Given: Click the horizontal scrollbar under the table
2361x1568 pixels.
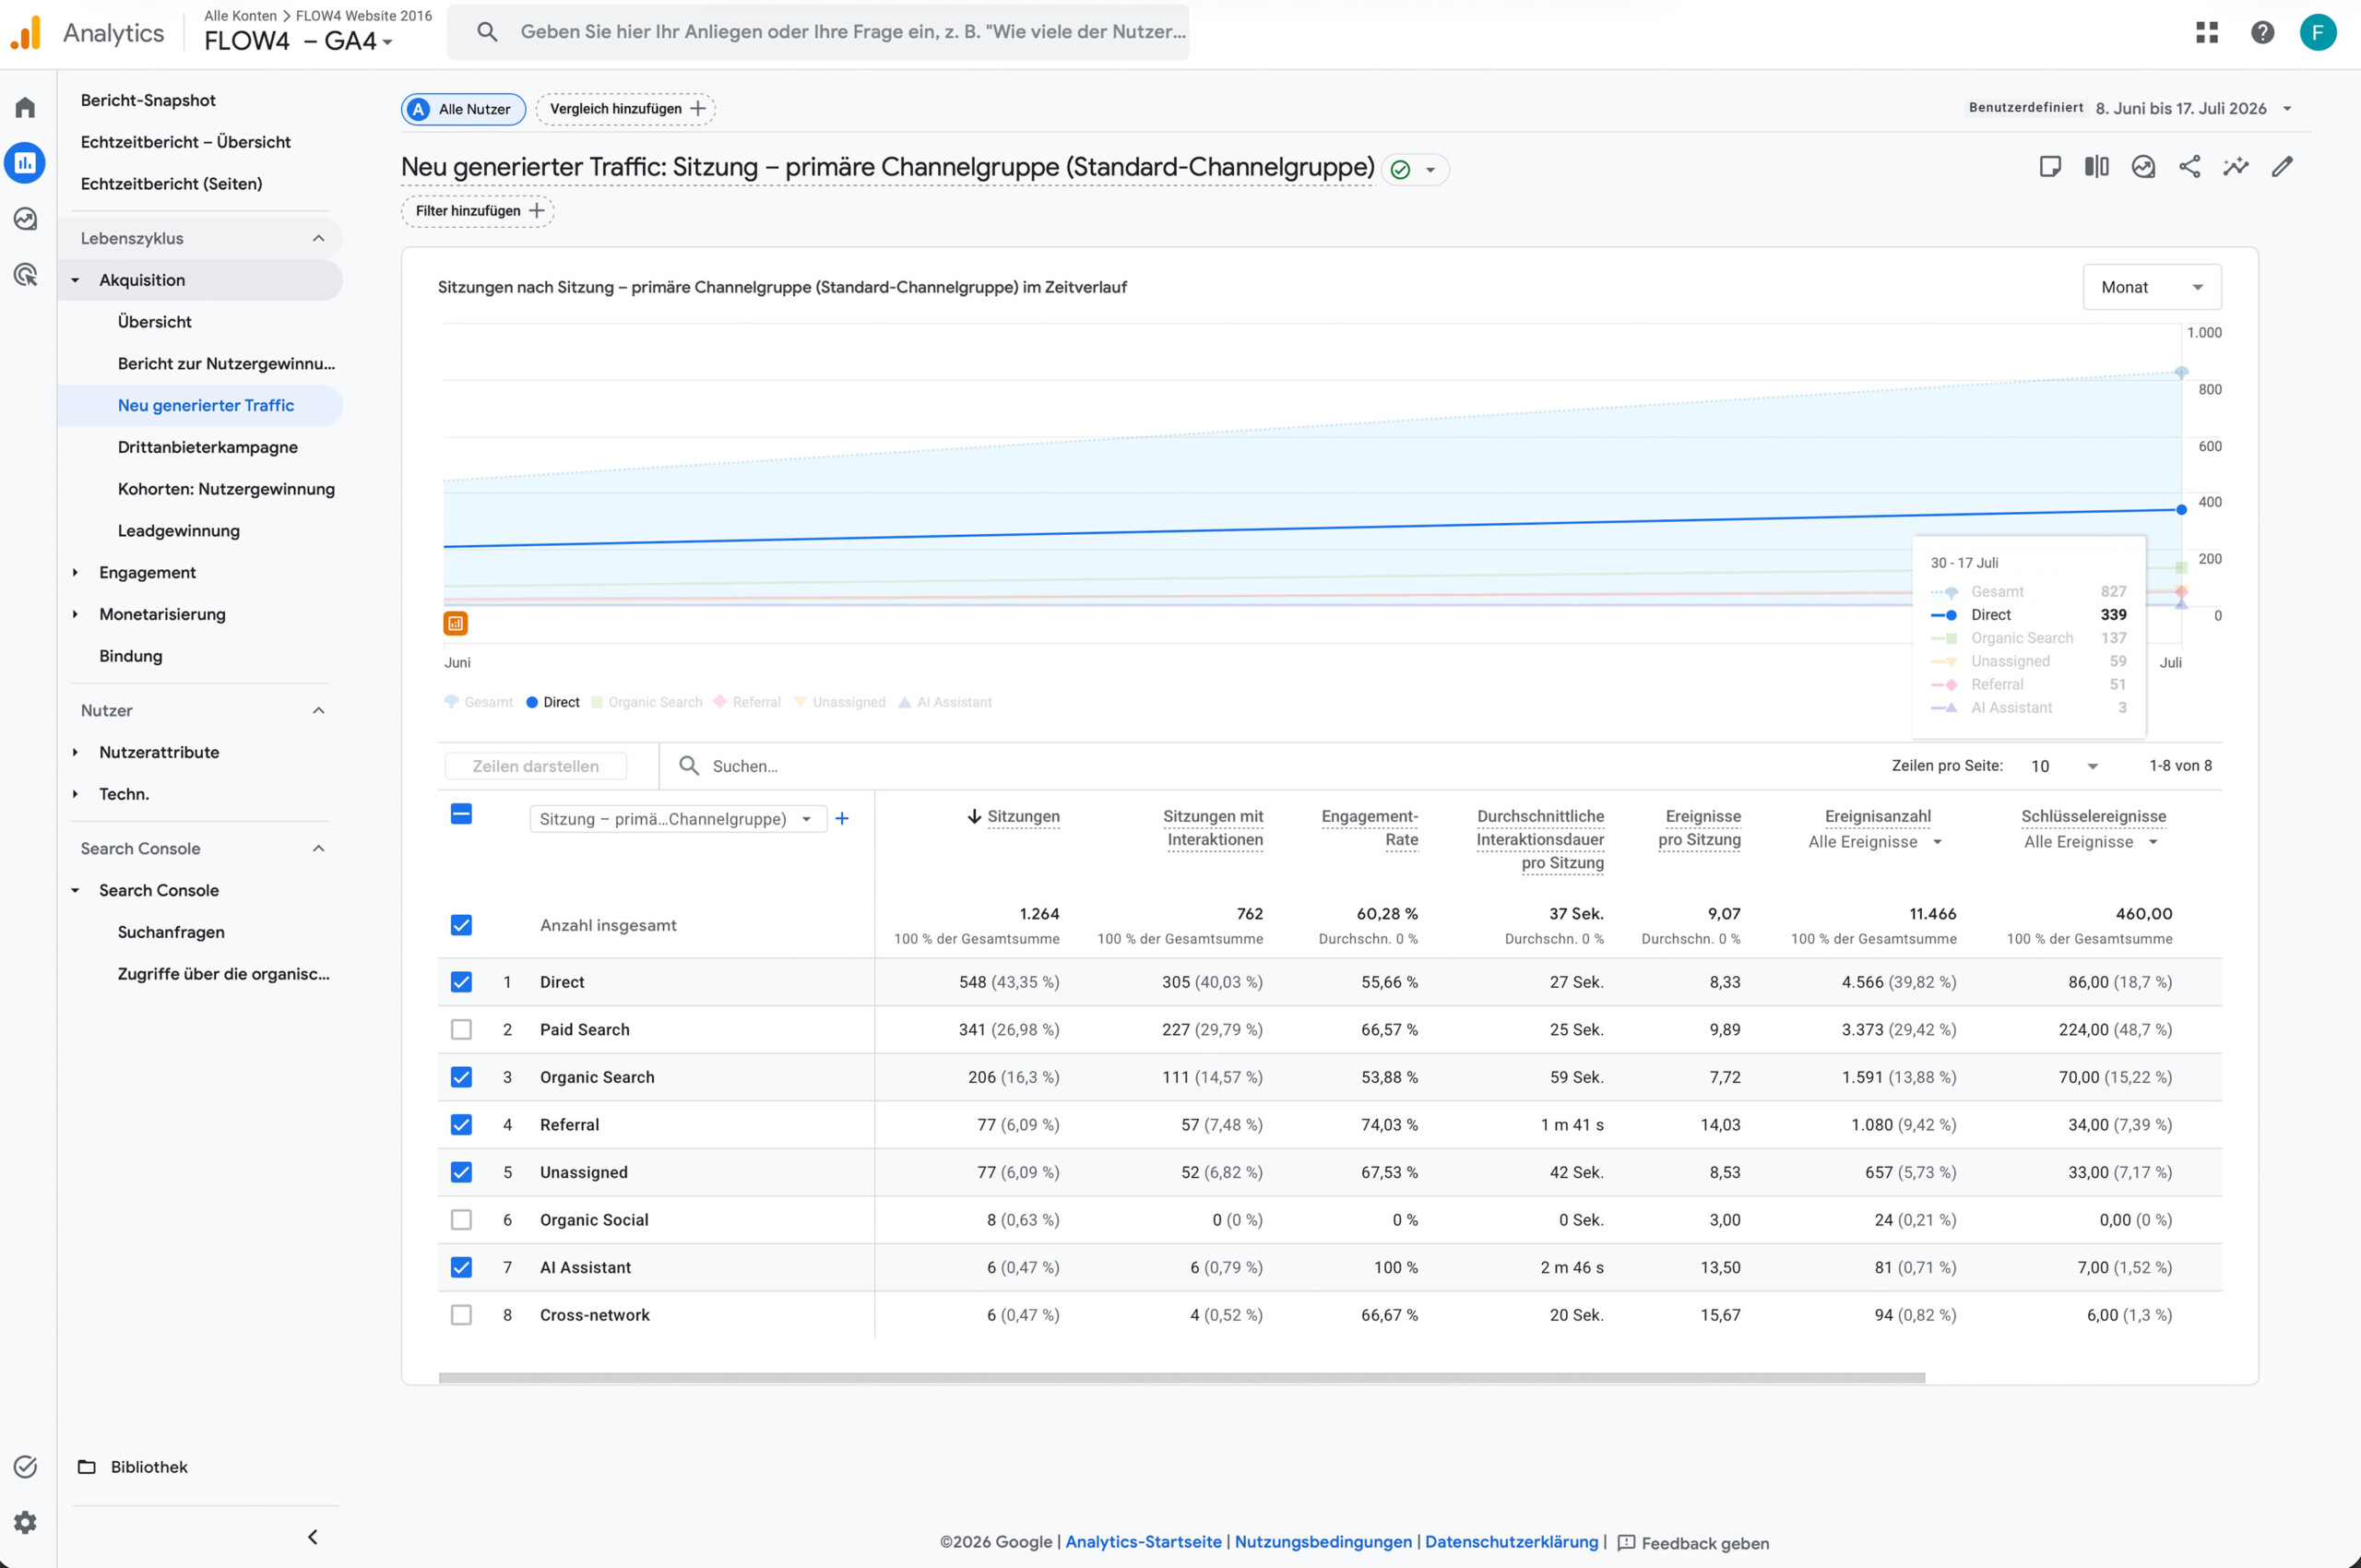Looking at the screenshot, I should point(1182,1378).
